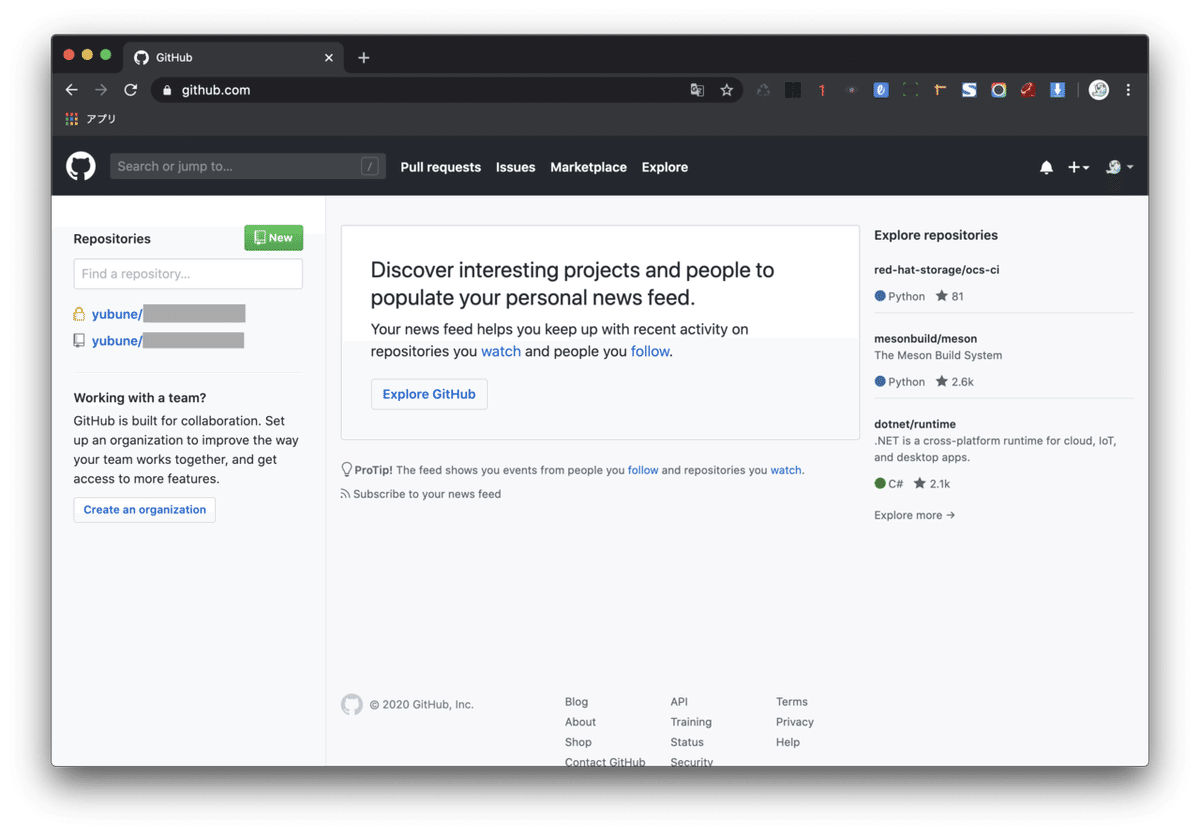Open the アプリ apps bookmark shortcut
The width and height of the screenshot is (1200, 834).
(x=91, y=119)
